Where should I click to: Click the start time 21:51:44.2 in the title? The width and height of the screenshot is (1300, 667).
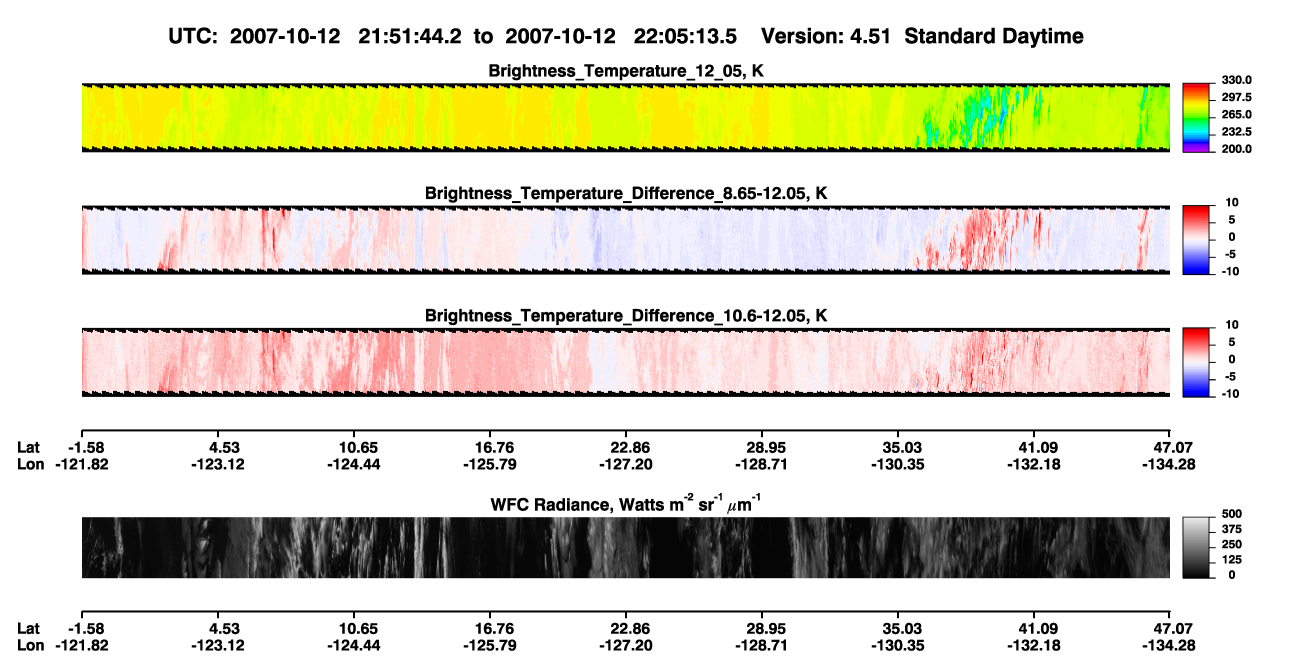409,37
